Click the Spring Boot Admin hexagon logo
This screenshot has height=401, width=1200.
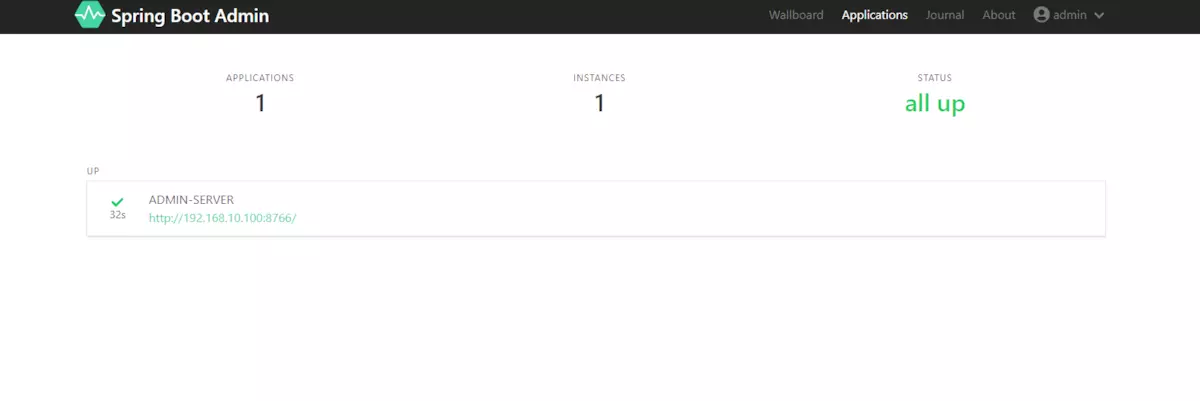[90, 15]
